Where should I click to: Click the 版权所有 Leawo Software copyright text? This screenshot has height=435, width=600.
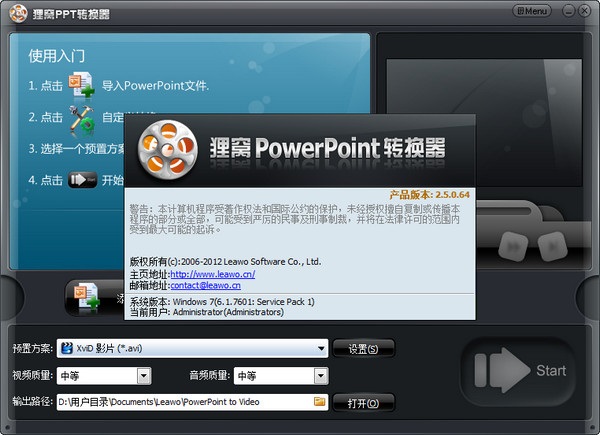click(x=225, y=262)
